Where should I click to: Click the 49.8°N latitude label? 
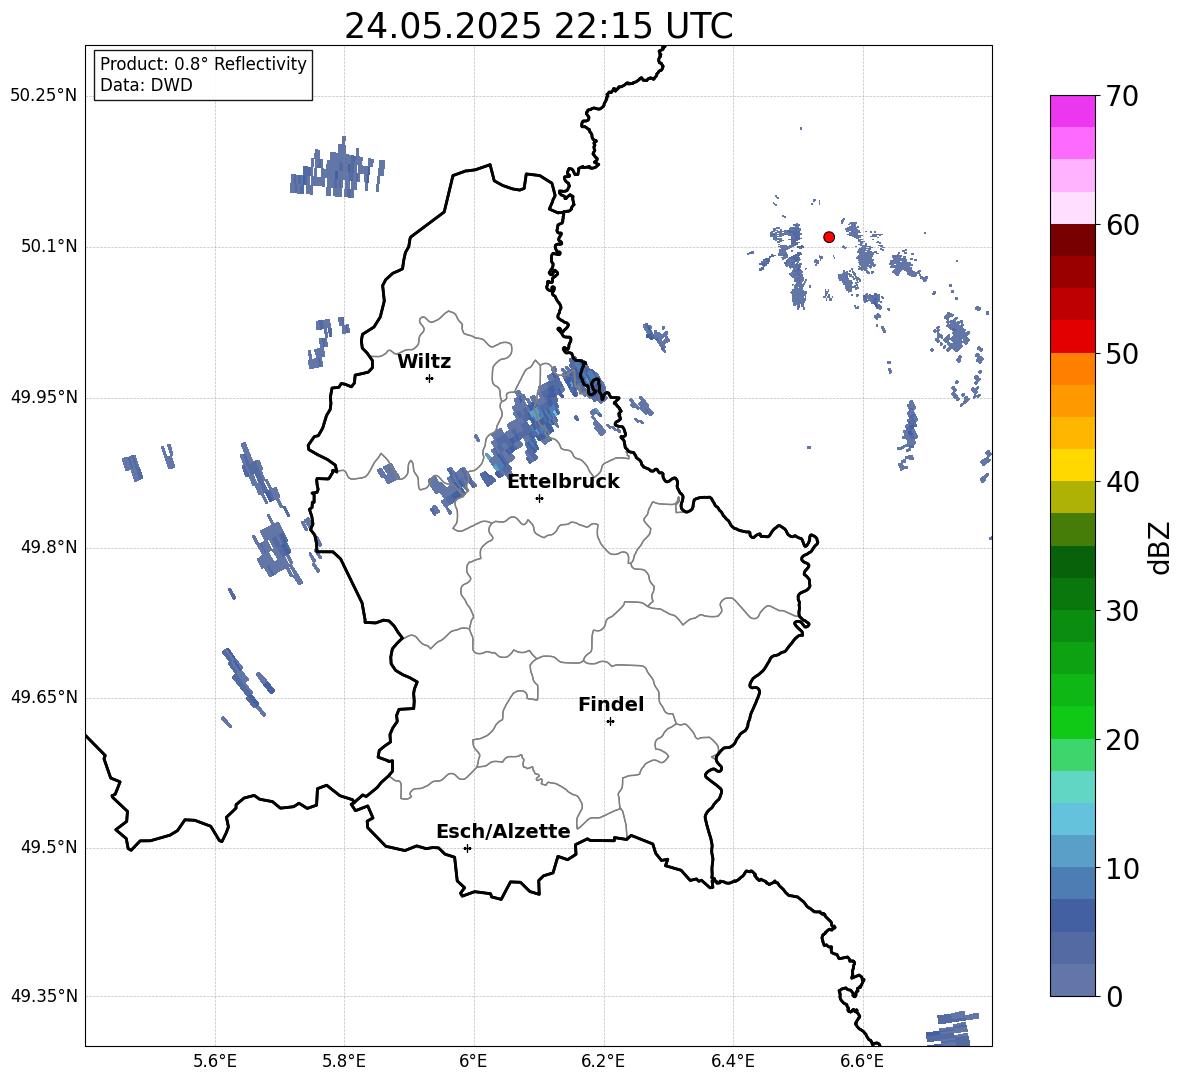click(x=49, y=547)
